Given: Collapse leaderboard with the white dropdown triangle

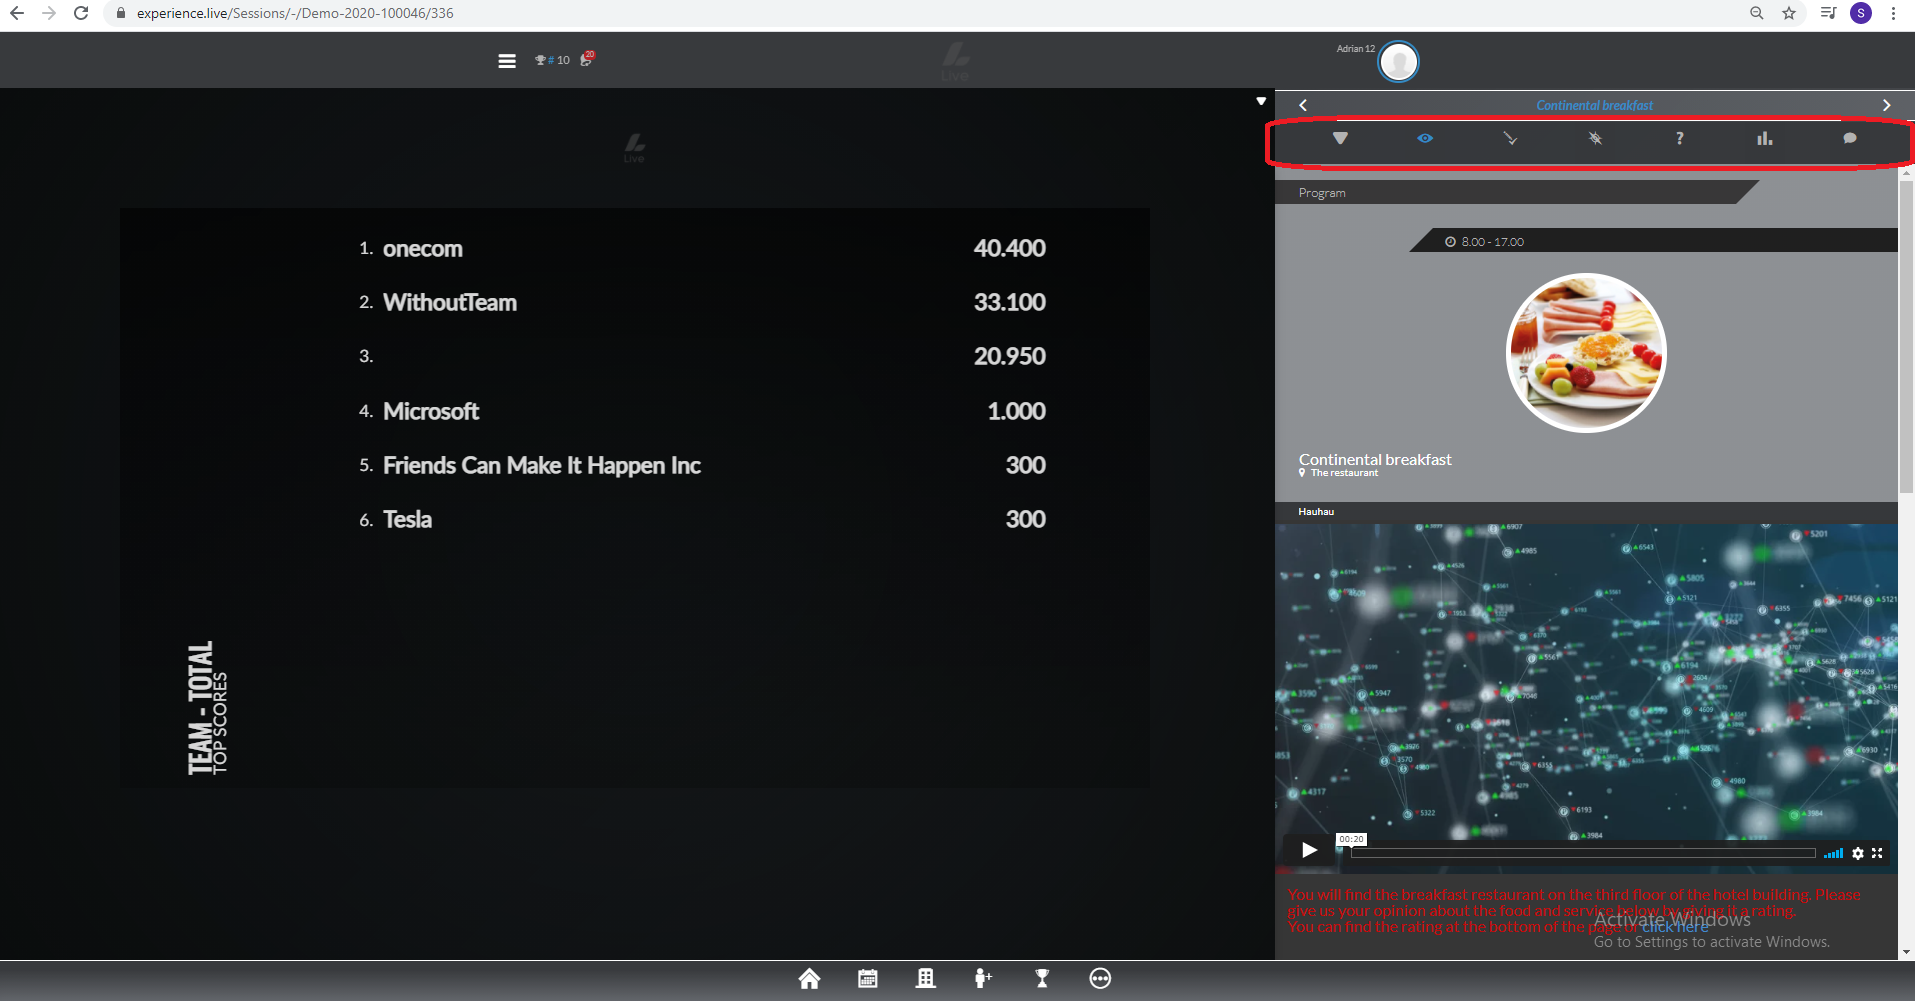Looking at the screenshot, I should [x=1261, y=101].
